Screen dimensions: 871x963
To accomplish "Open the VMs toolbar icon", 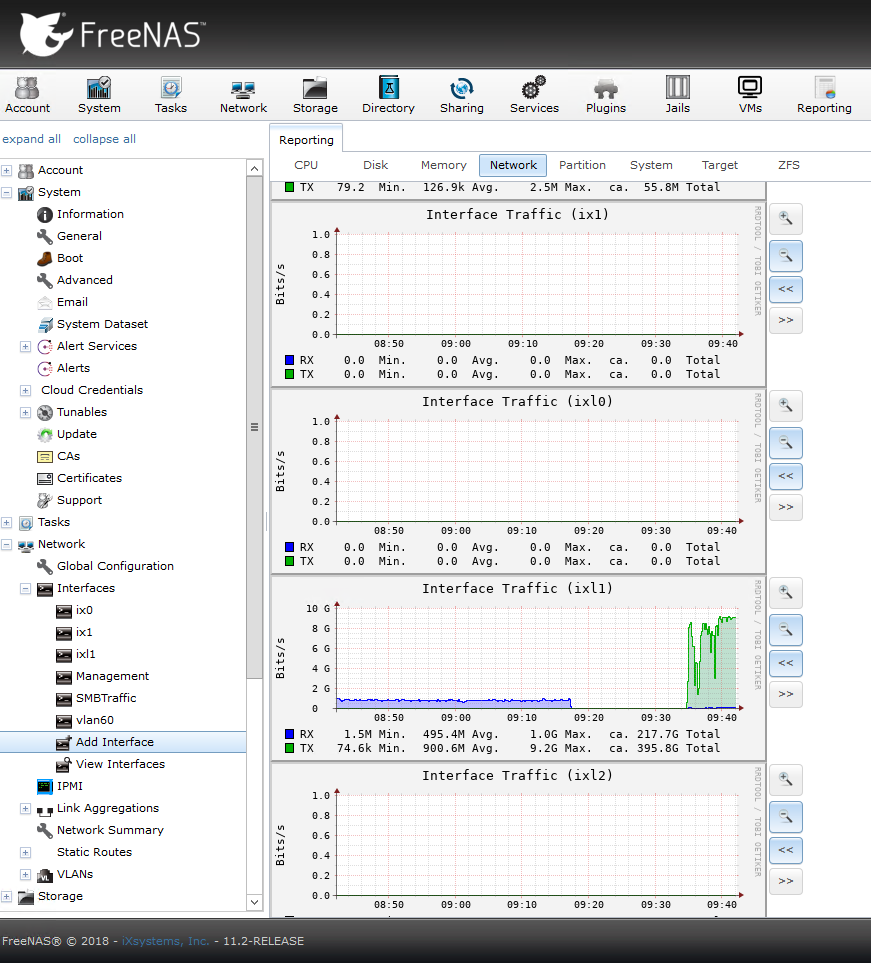I will (750, 95).
